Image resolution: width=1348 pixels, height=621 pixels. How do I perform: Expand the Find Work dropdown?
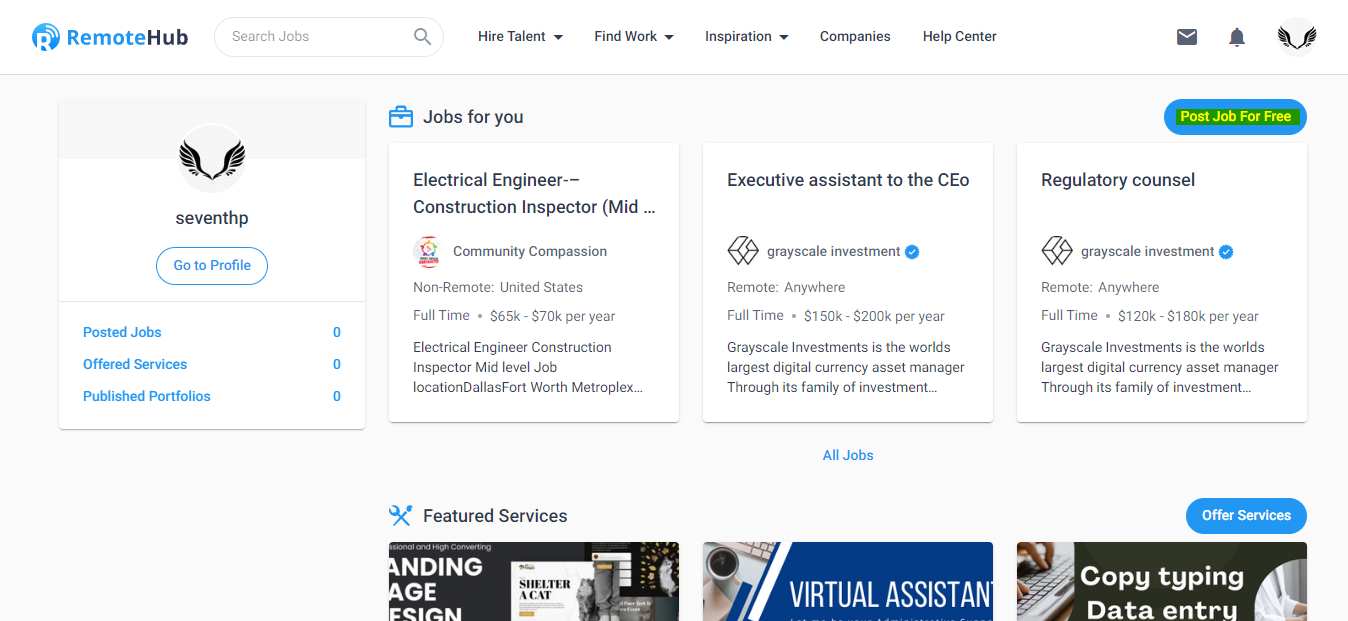[x=634, y=37]
